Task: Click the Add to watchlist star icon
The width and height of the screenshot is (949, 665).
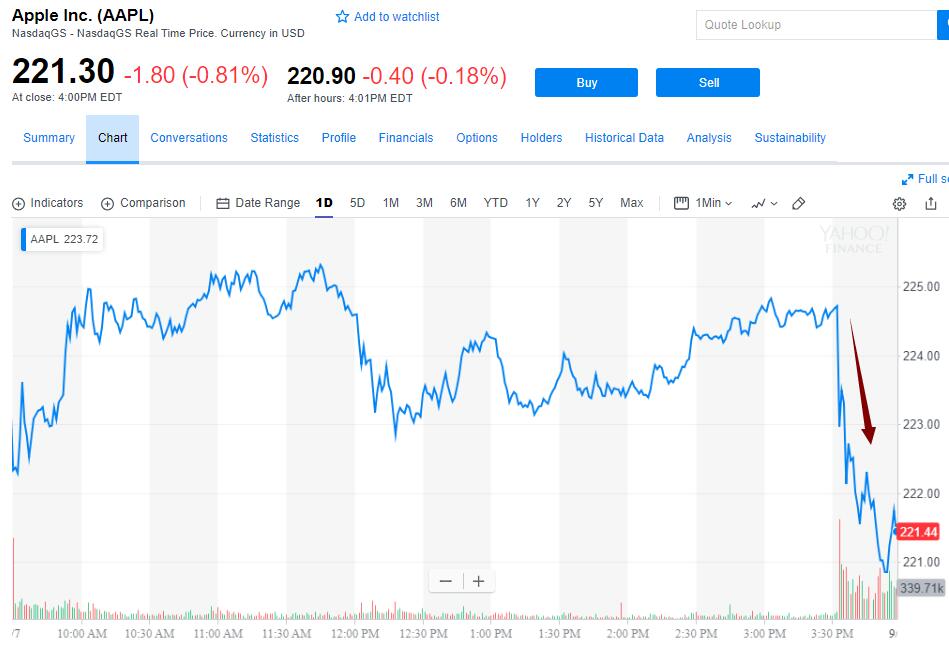Action: click(x=343, y=17)
